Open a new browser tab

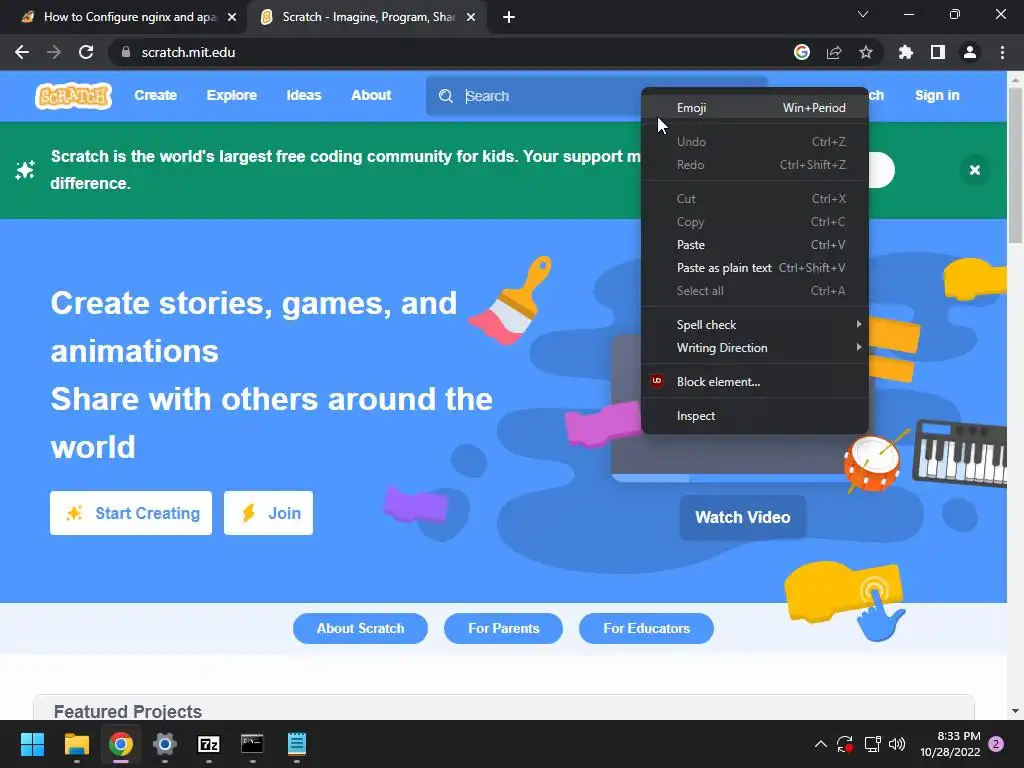pyautogui.click(x=509, y=18)
